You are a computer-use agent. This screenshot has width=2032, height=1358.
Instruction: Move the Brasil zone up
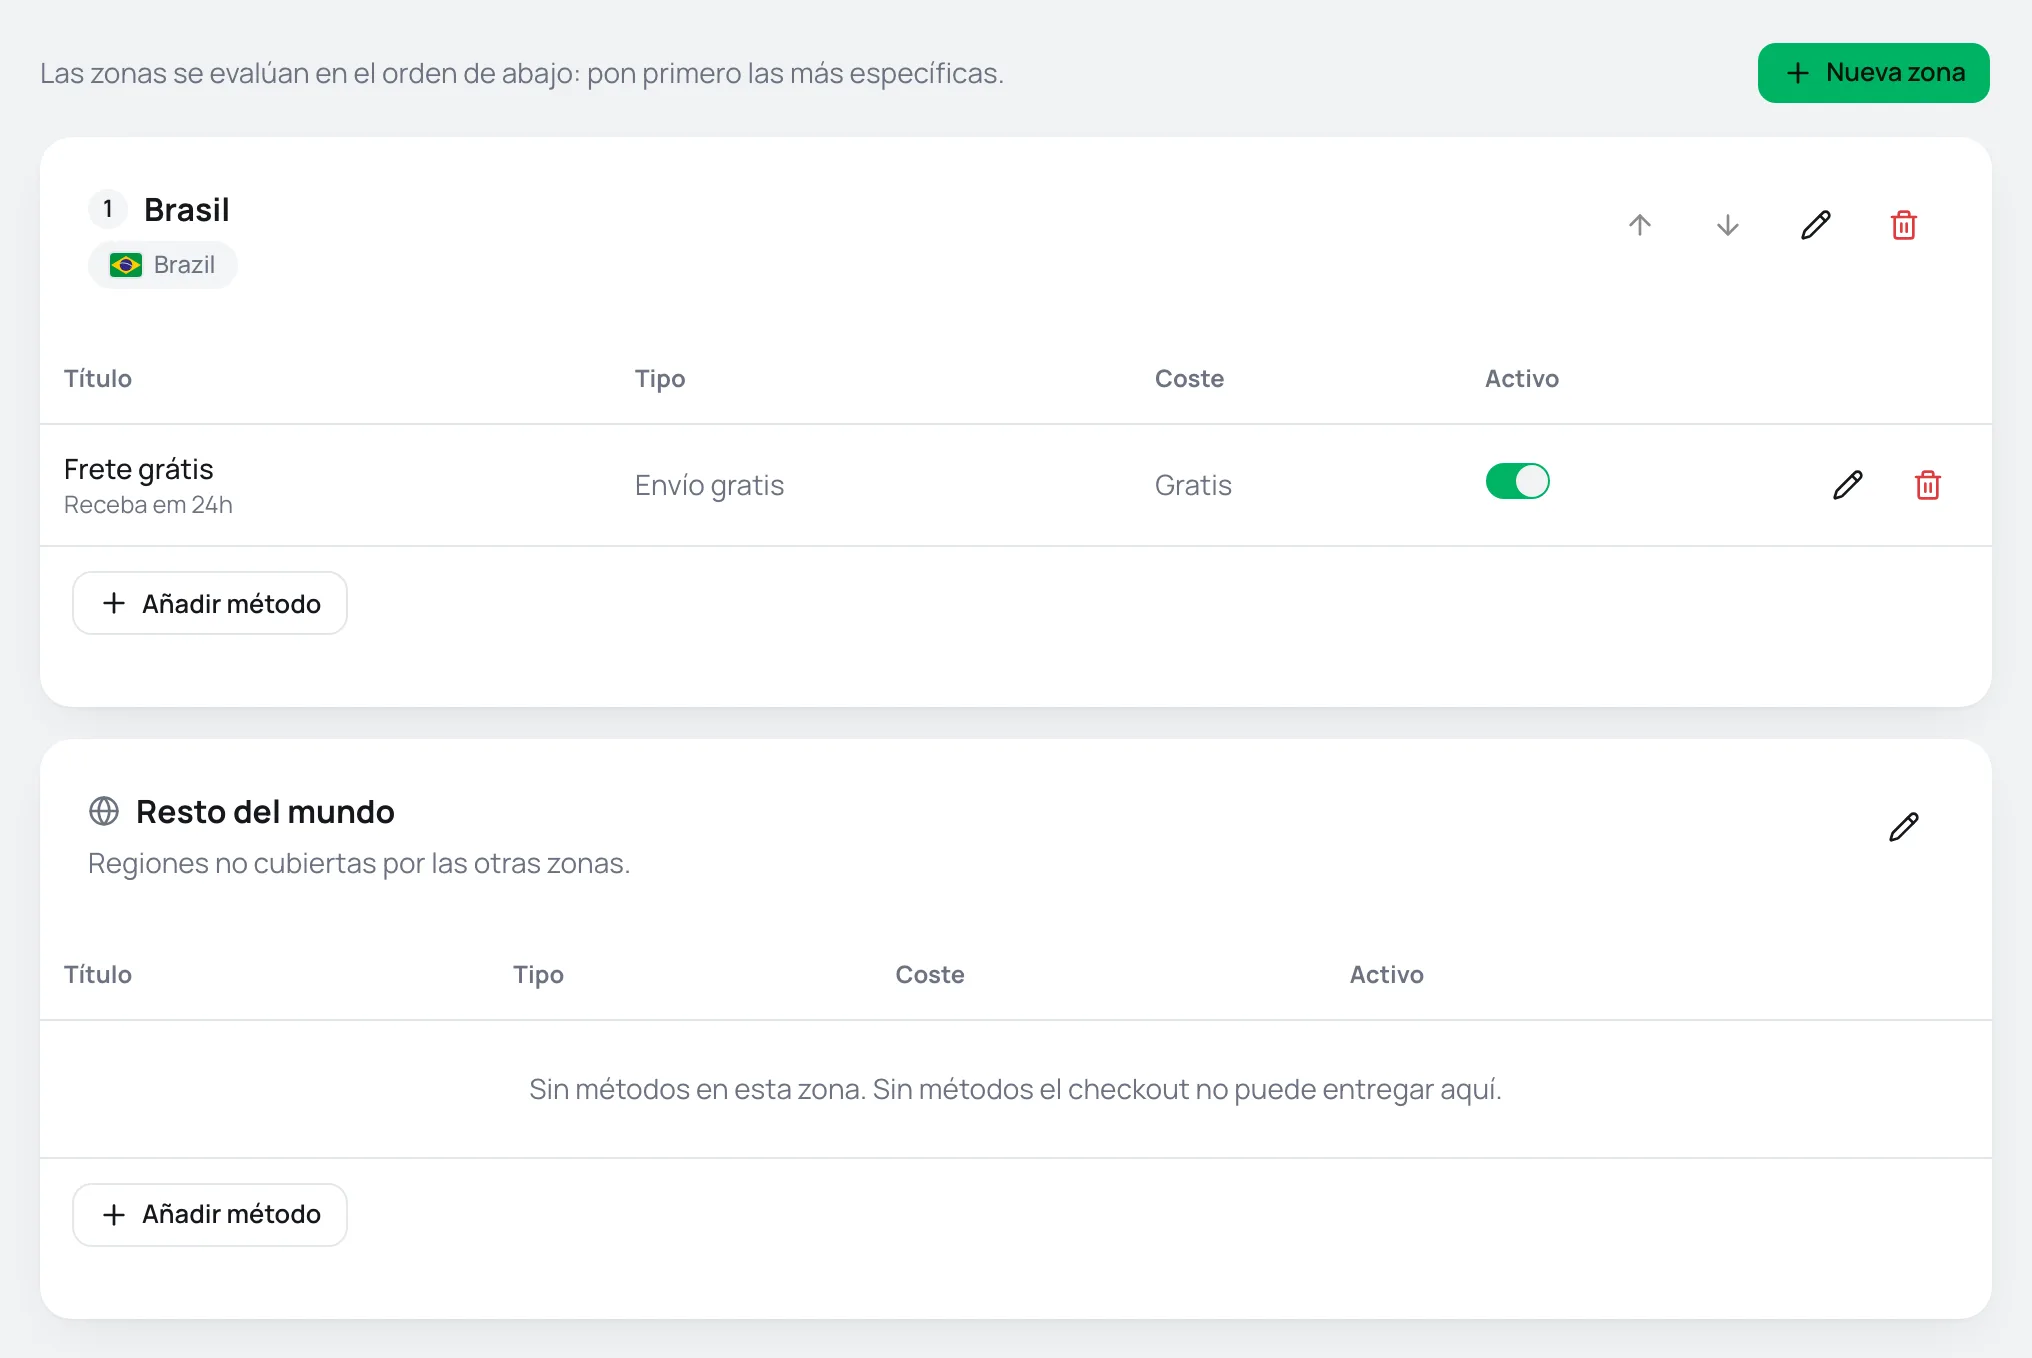(1640, 225)
